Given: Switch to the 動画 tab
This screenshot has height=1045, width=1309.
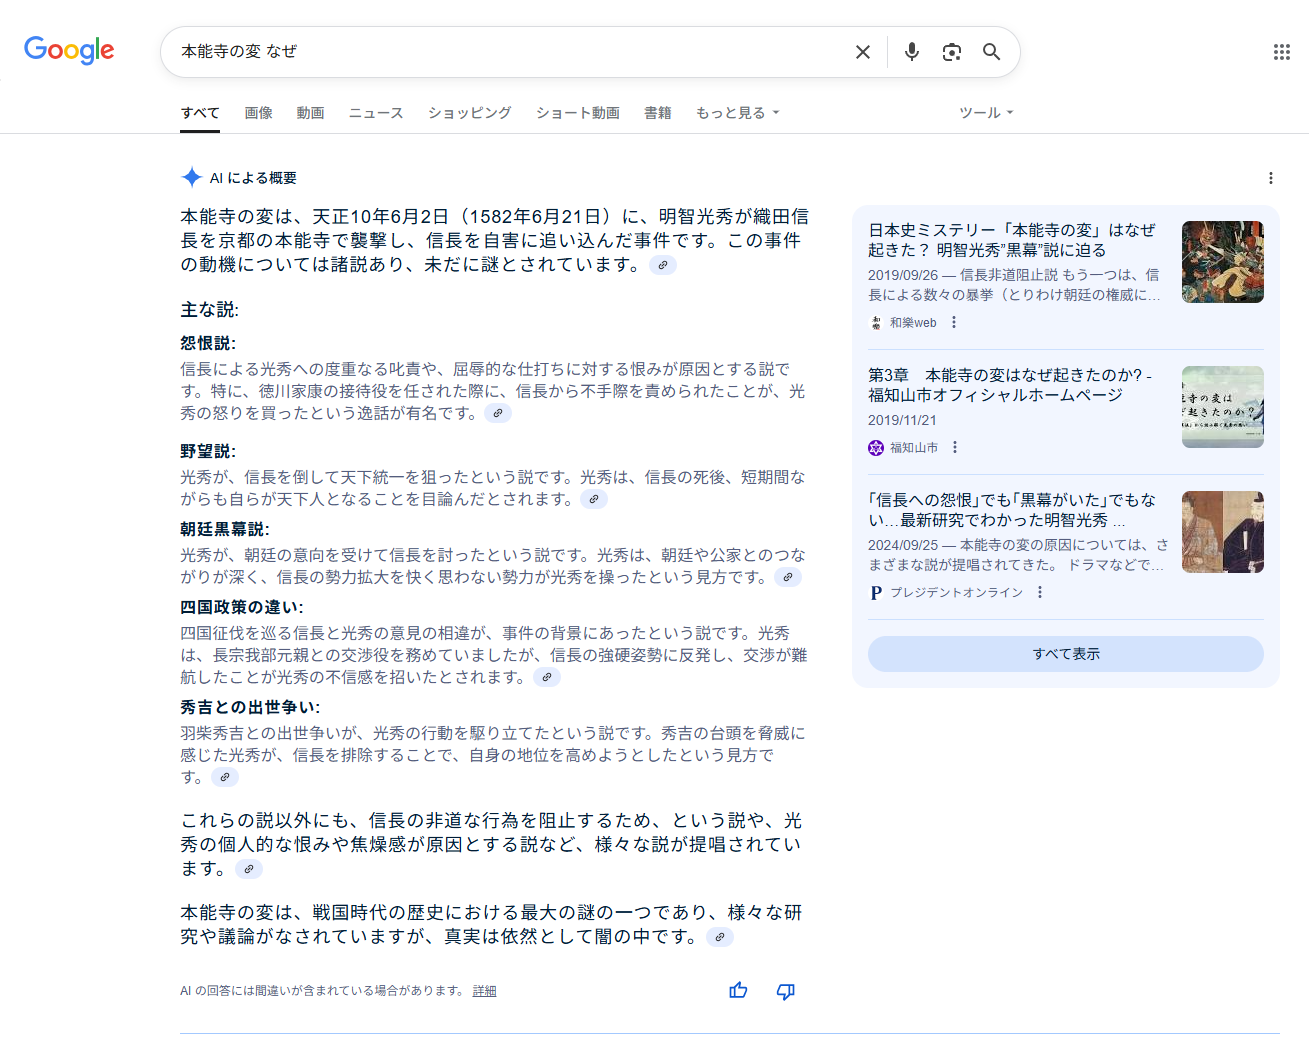Looking at the screenshot, I should (310, 113).
